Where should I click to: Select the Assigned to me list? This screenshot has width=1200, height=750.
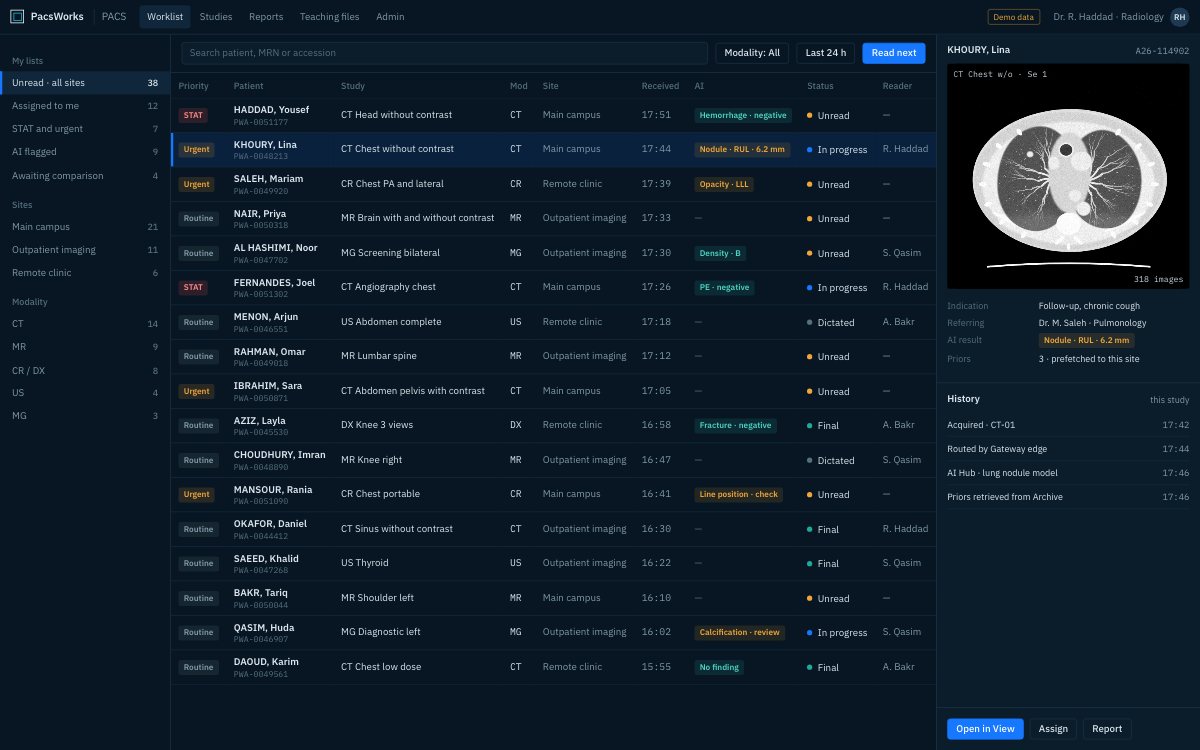click(85, 105)
